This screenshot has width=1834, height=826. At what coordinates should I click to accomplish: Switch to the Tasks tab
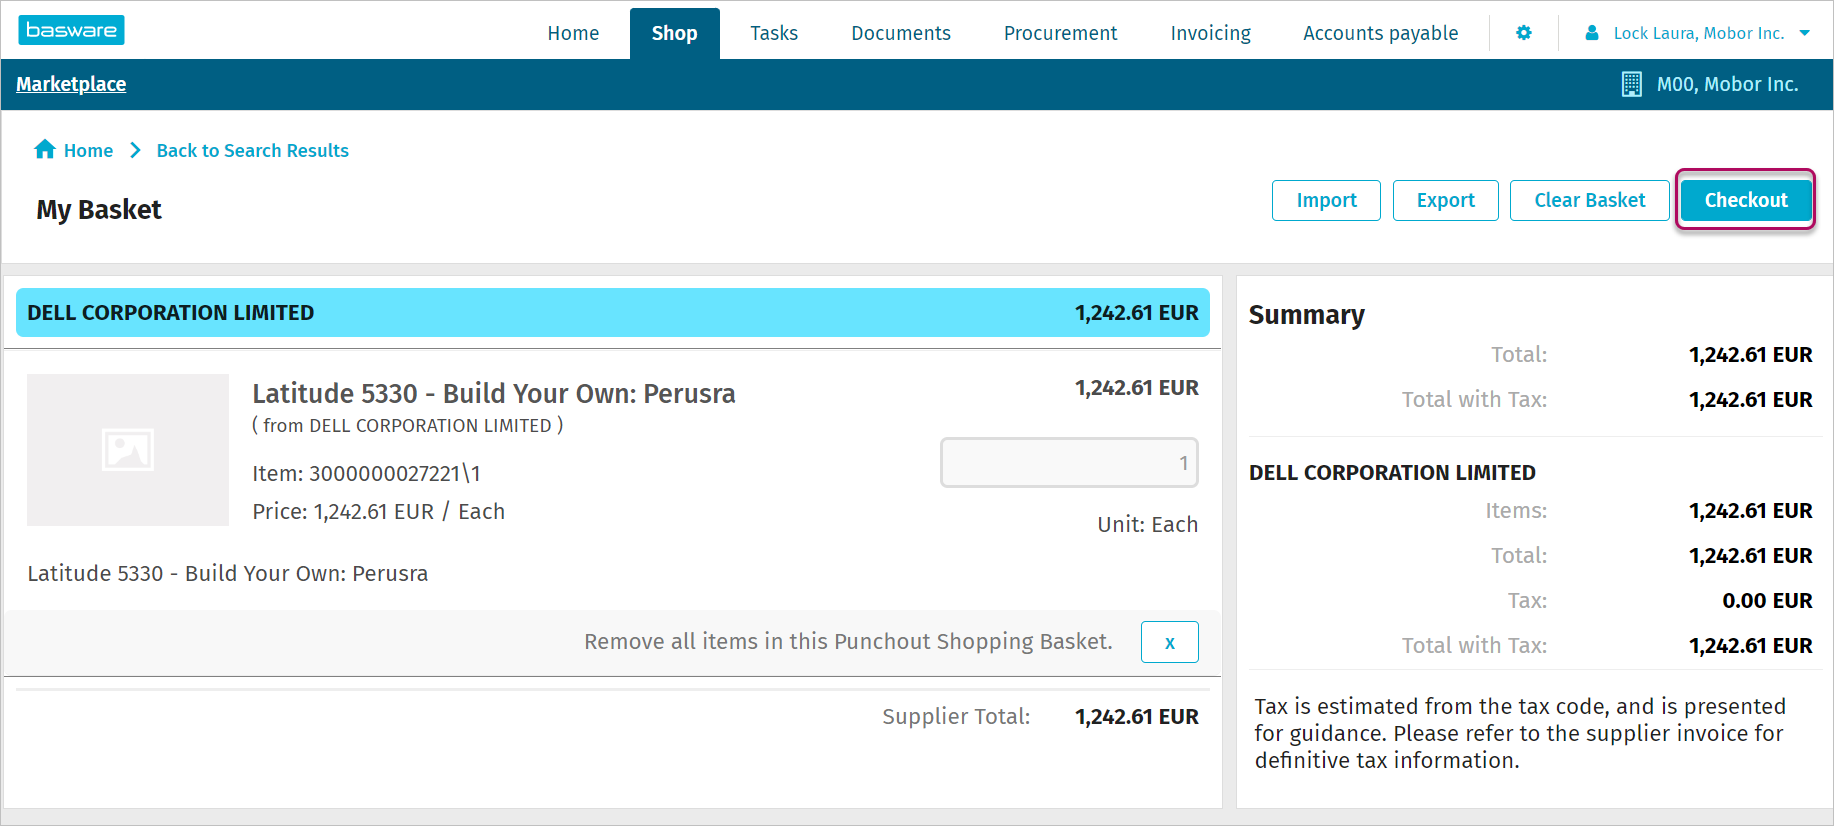(774, 33)
